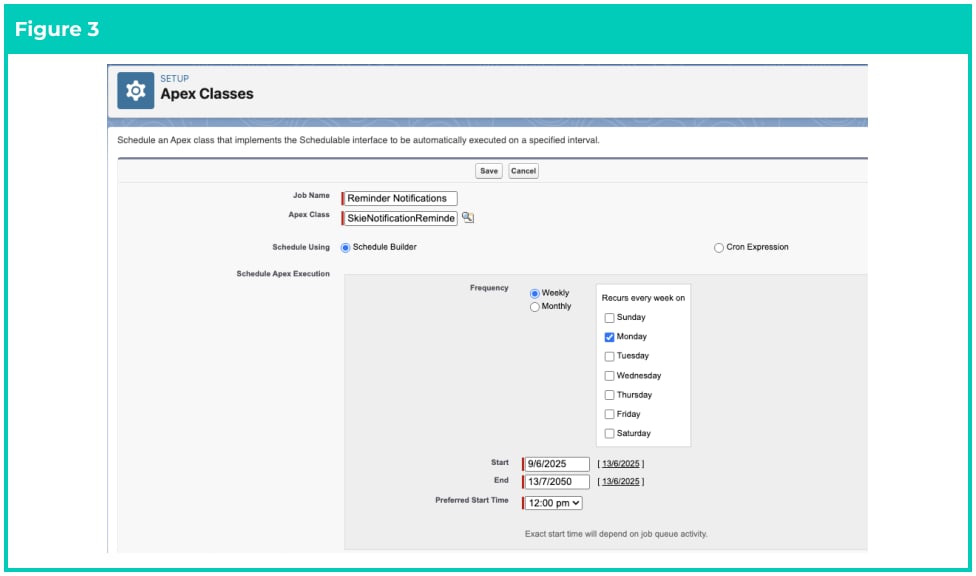Tick the Wednesday checkbox
Screen dimensions: 976x576
coord(609,376)
